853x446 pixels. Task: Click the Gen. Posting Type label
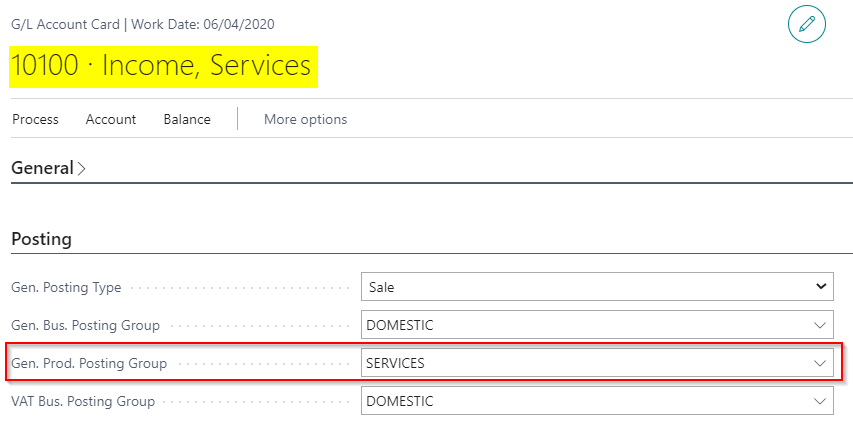pyautogui.click(x=66, y=288)
